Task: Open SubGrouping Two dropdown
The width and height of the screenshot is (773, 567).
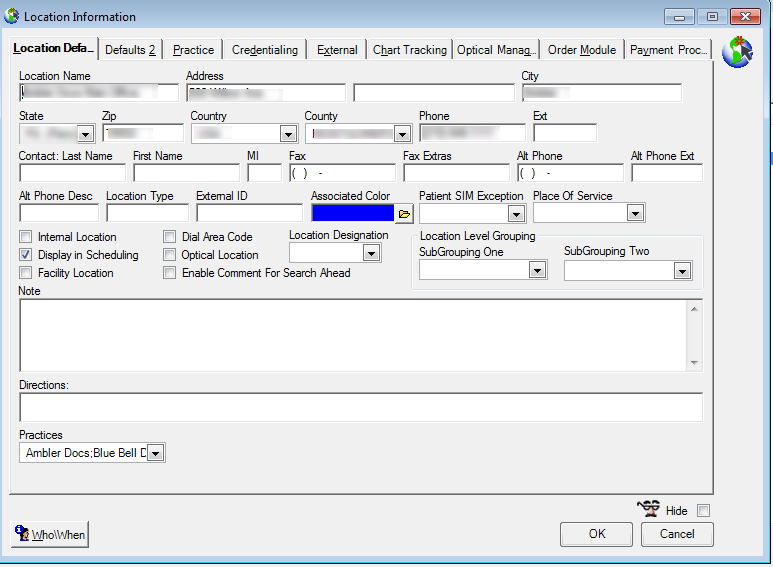Action: point(682,271)
